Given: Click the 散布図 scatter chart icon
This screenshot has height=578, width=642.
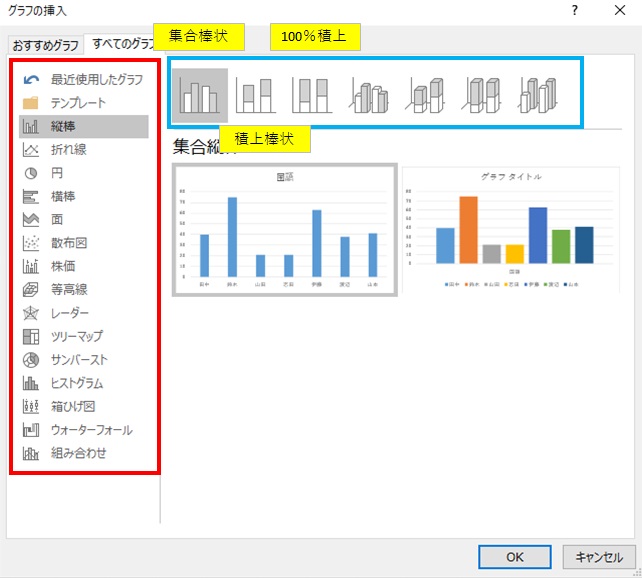Looking at the screenshot, I should coord(31,243).
